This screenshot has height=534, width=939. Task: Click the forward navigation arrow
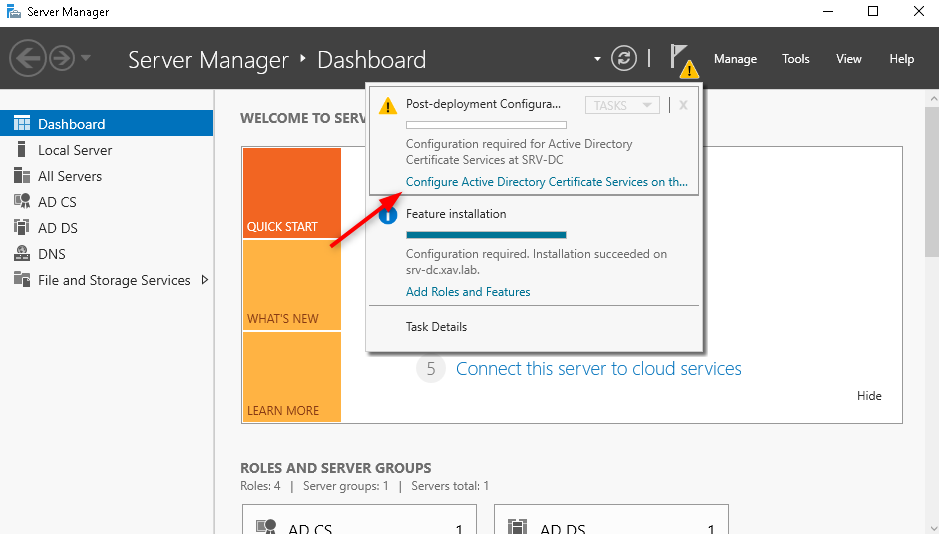[x=62, y=58]
